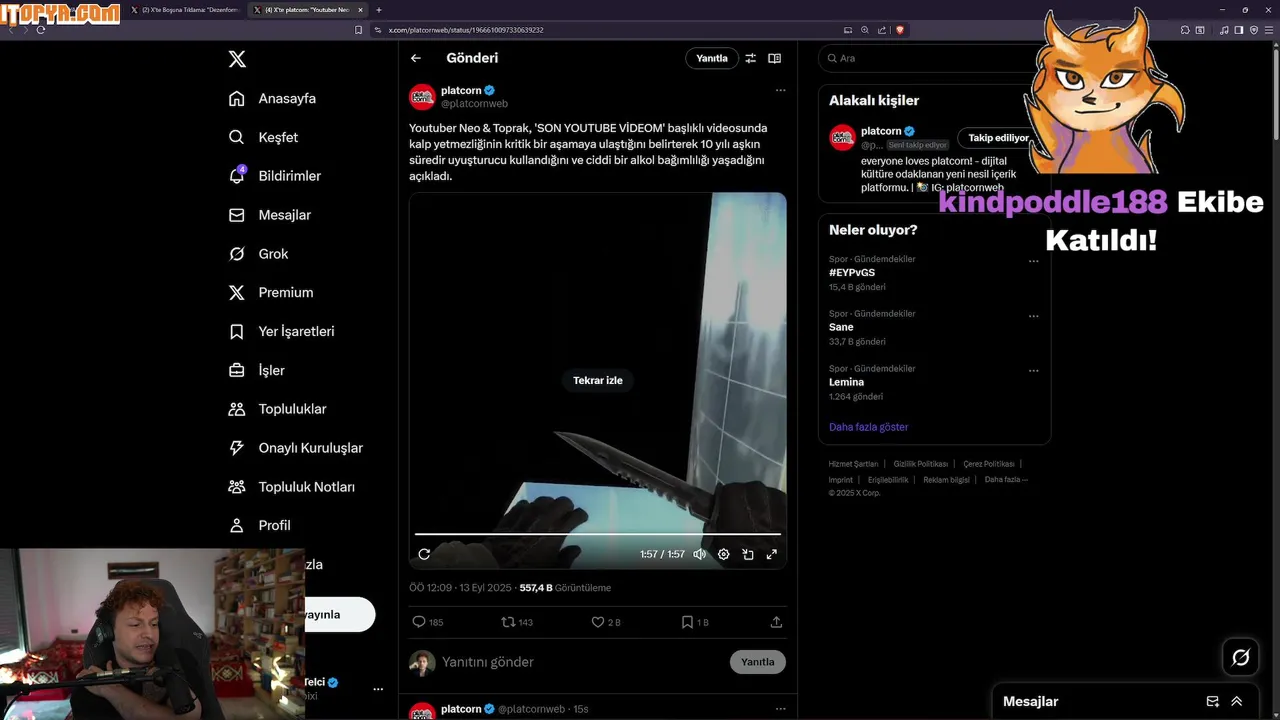Open Anasayfa home page
The height and width of the screenshot is (720, 1280).
[272, 98]
